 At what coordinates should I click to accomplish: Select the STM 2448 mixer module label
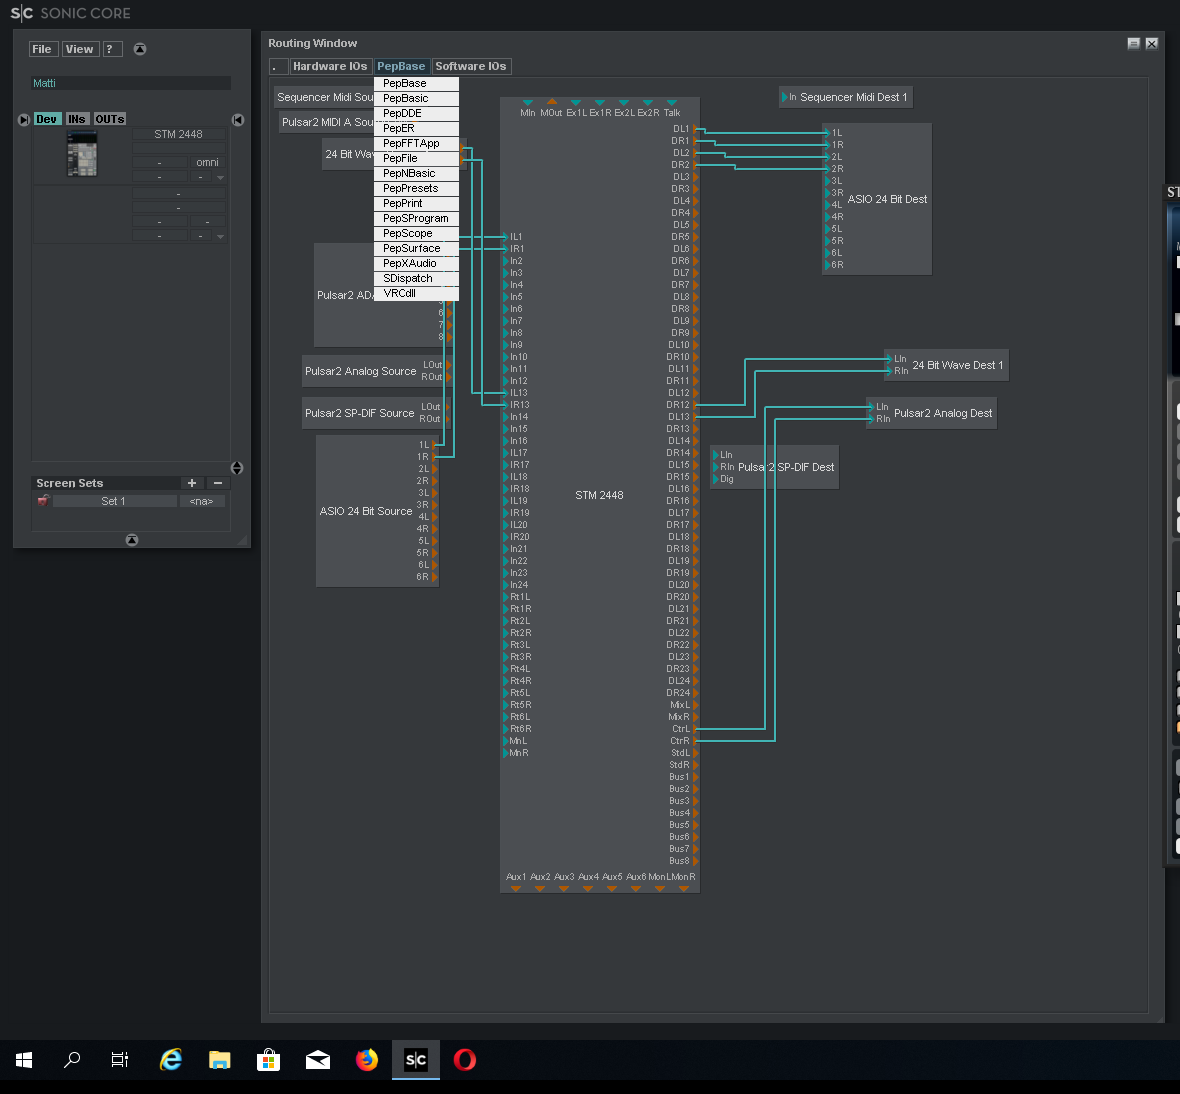point(599,495)
